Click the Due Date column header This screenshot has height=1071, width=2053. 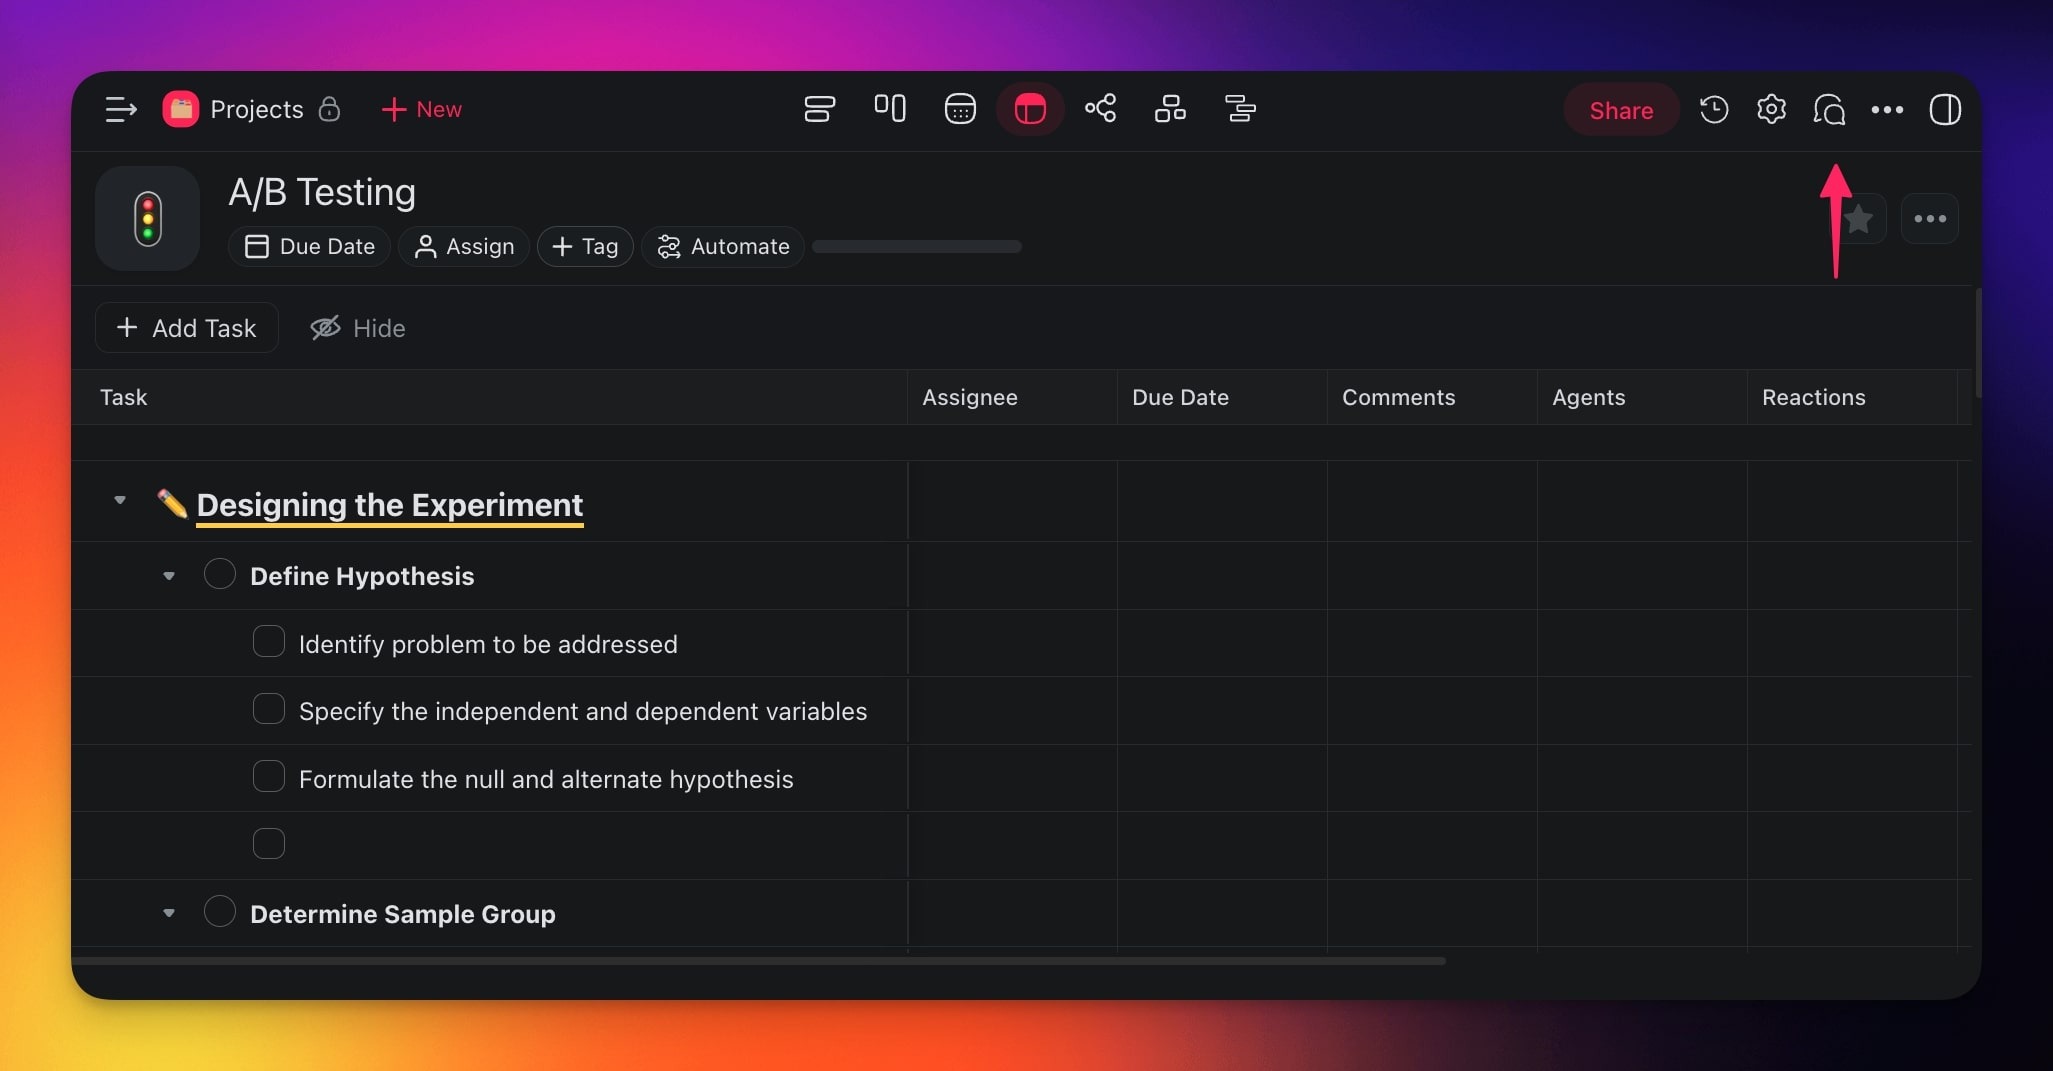pos(1180,397)
